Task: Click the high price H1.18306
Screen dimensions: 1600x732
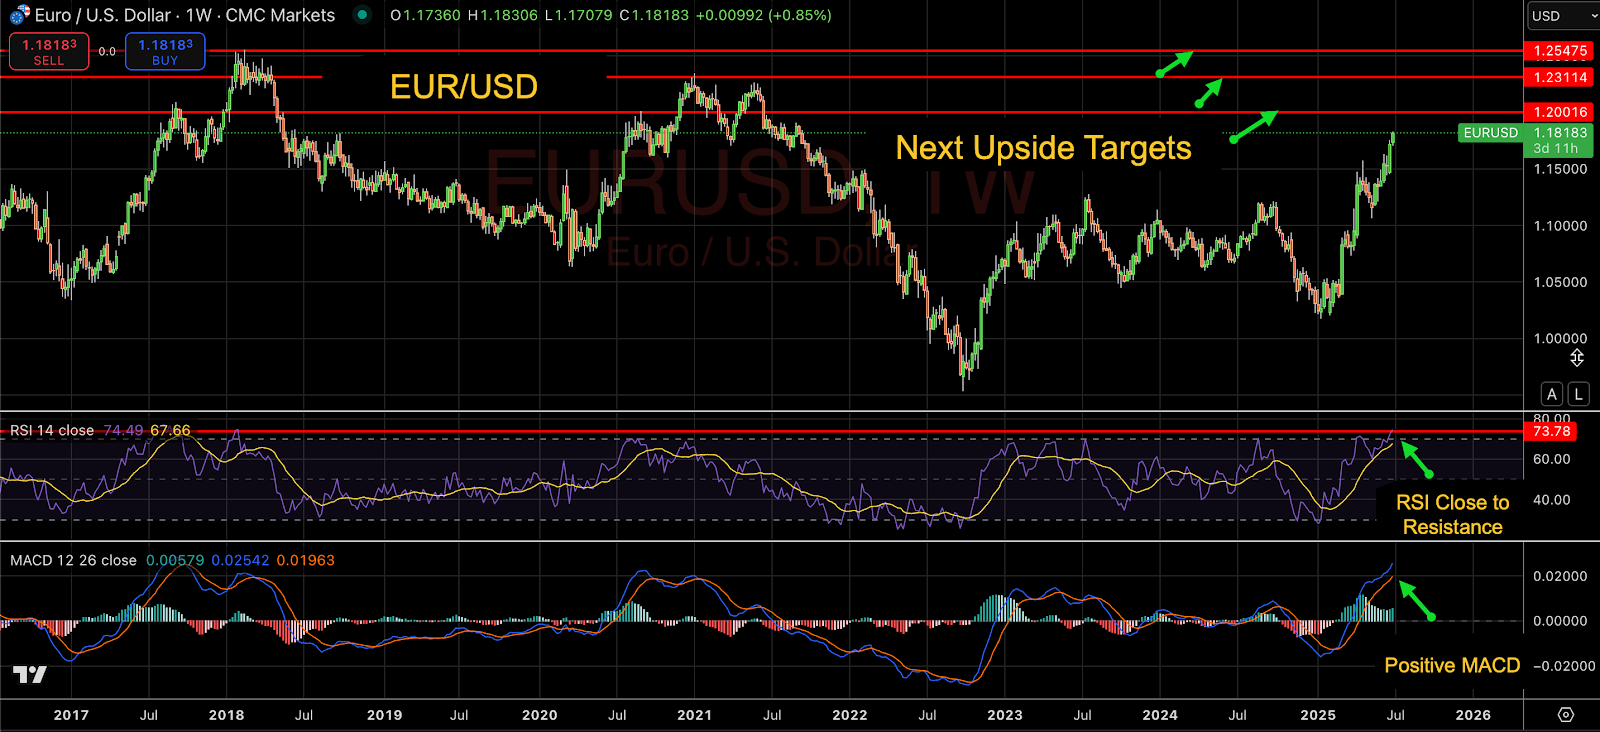Action: coord(502,15)
